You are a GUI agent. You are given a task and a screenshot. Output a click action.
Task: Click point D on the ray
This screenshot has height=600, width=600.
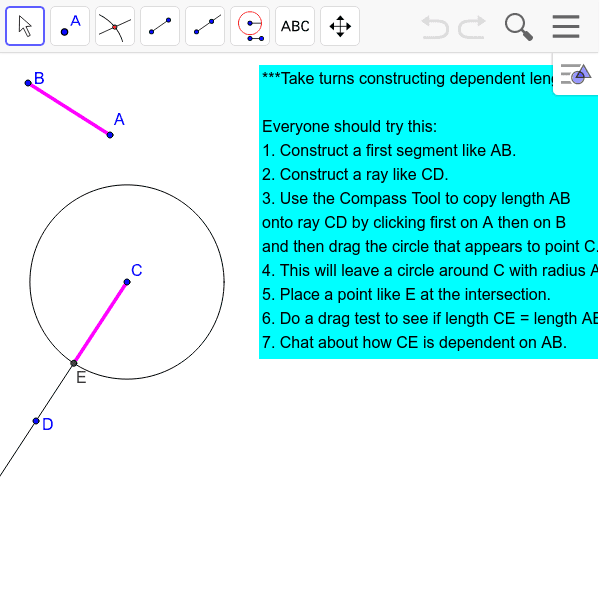pyautogui.click(x=36, y=421)
